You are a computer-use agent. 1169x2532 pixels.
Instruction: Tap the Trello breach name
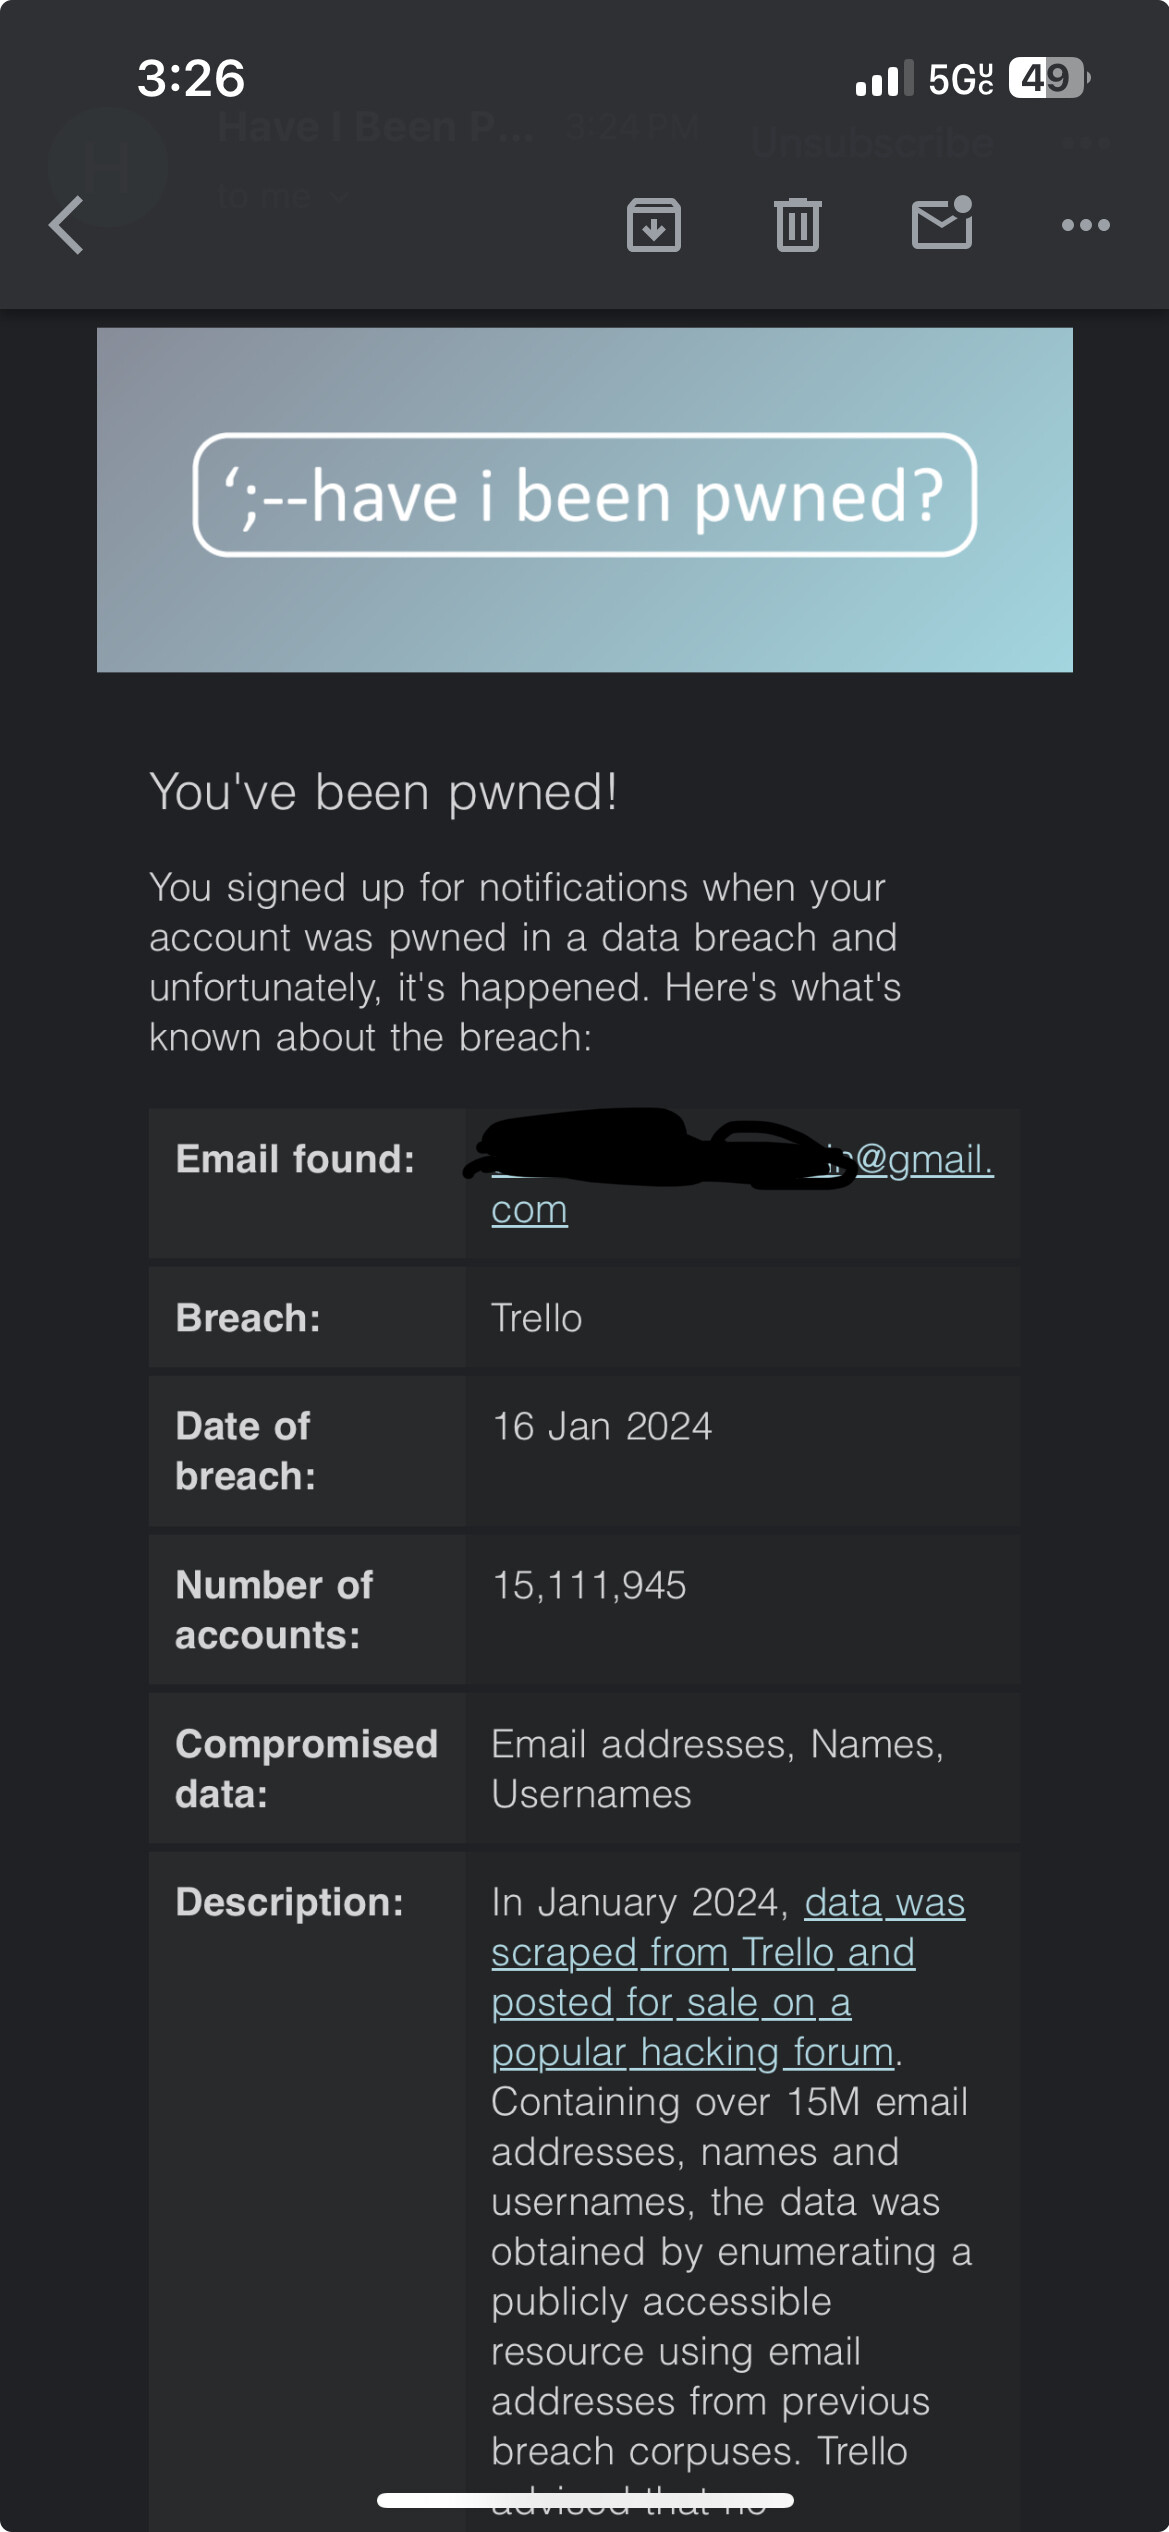(536, 1318)
